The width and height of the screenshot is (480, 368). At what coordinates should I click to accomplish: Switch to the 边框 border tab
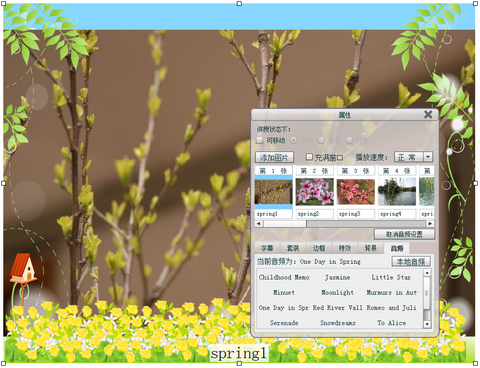point(319,248)
